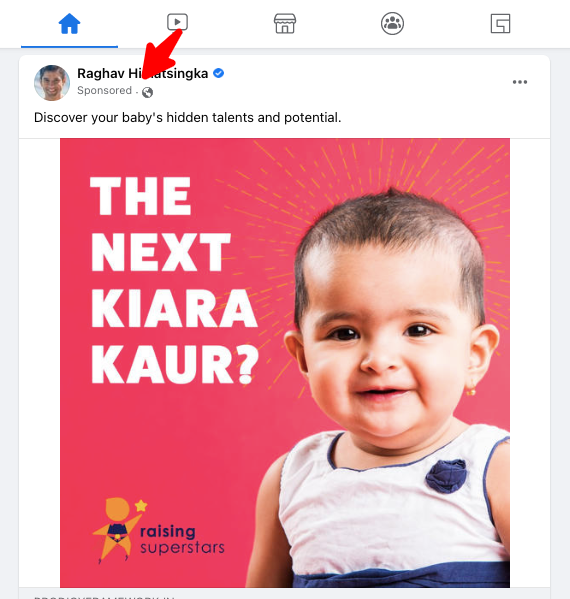Viewport: 570px width, 599px height.
Task: Click the Sponsored label
Action: 104,91
